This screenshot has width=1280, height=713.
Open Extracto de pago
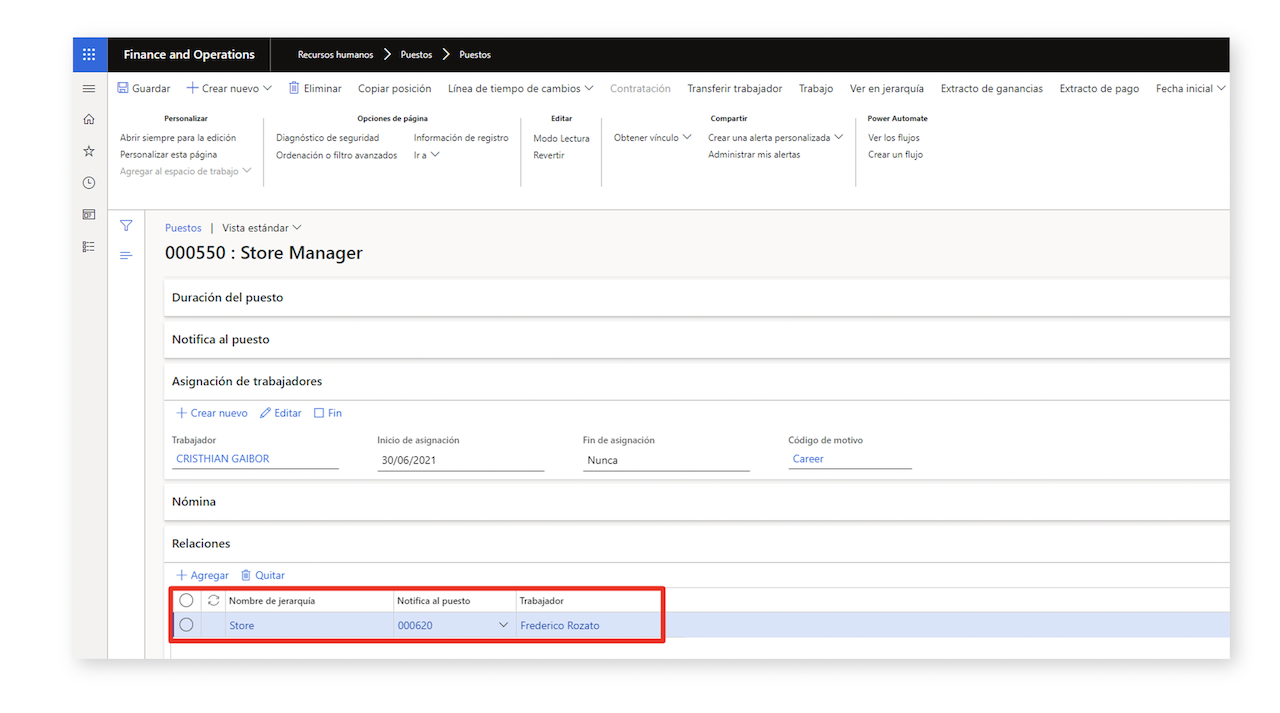point(1099,88)
